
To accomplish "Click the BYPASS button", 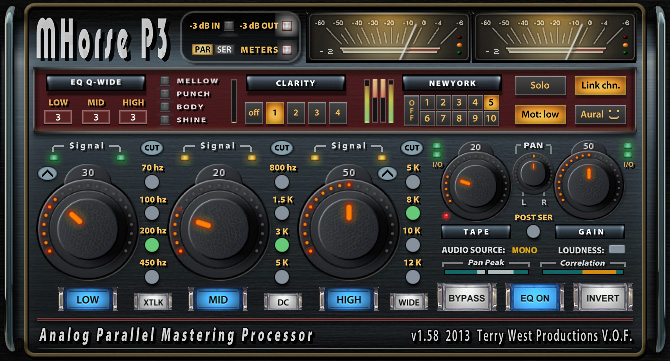I will point(467,297).
